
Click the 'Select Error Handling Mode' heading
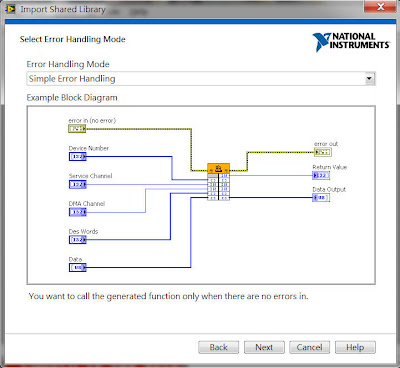coord(73,39)
